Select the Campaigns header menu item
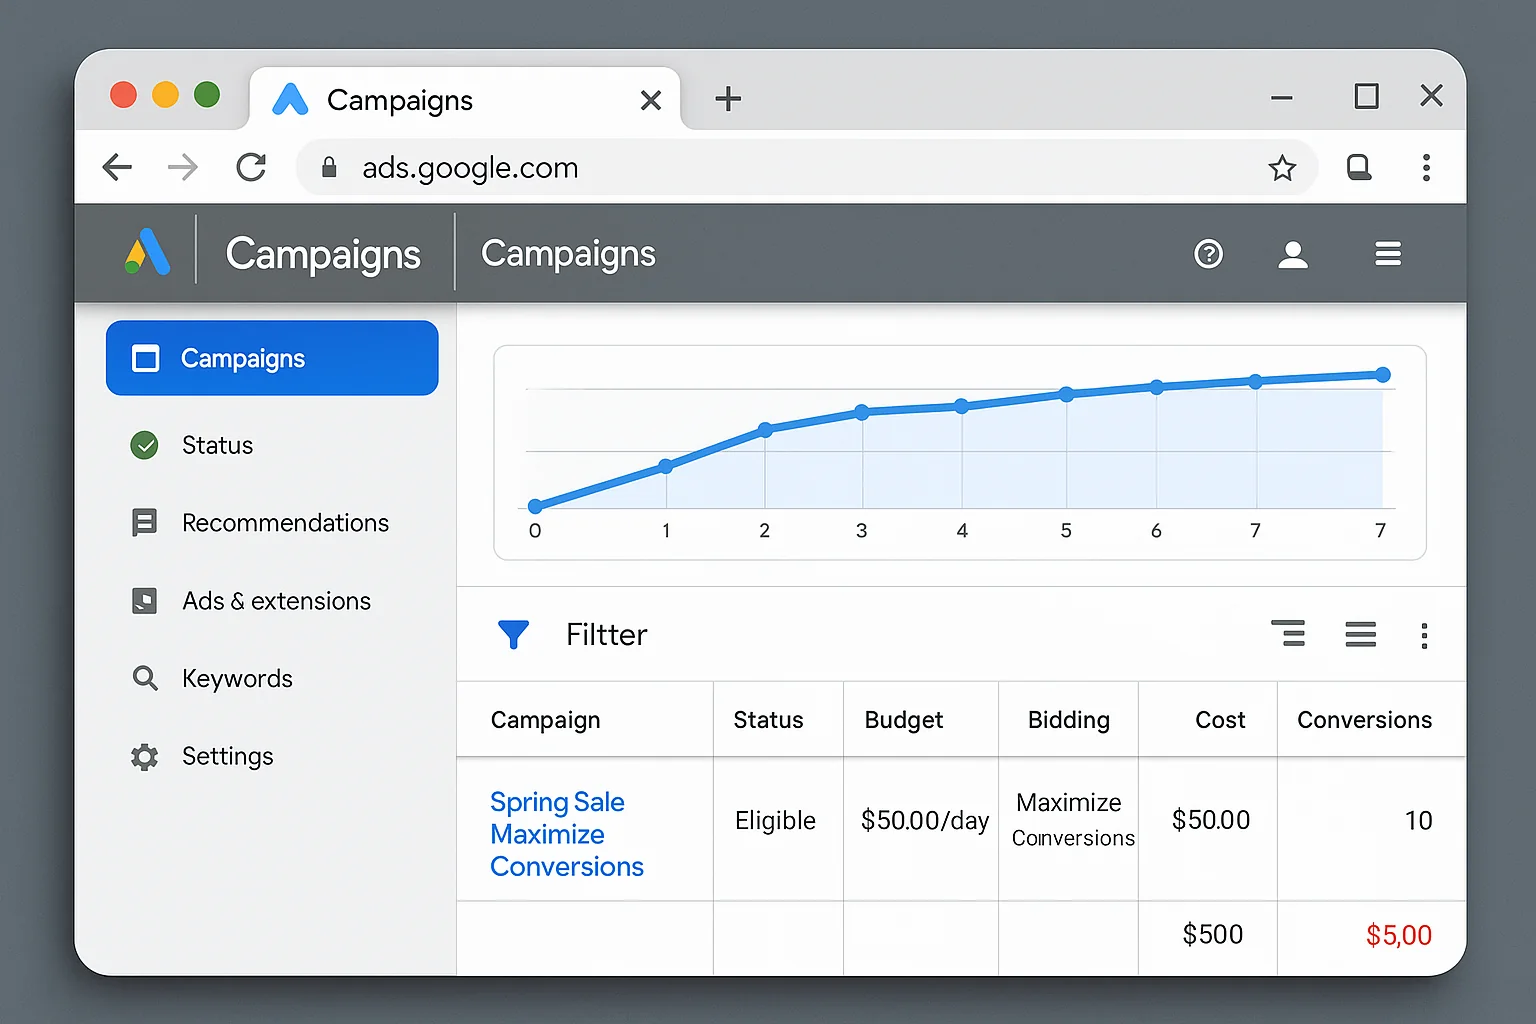The width and height of the screenshot is (1536, 1024). coord(567,254)
